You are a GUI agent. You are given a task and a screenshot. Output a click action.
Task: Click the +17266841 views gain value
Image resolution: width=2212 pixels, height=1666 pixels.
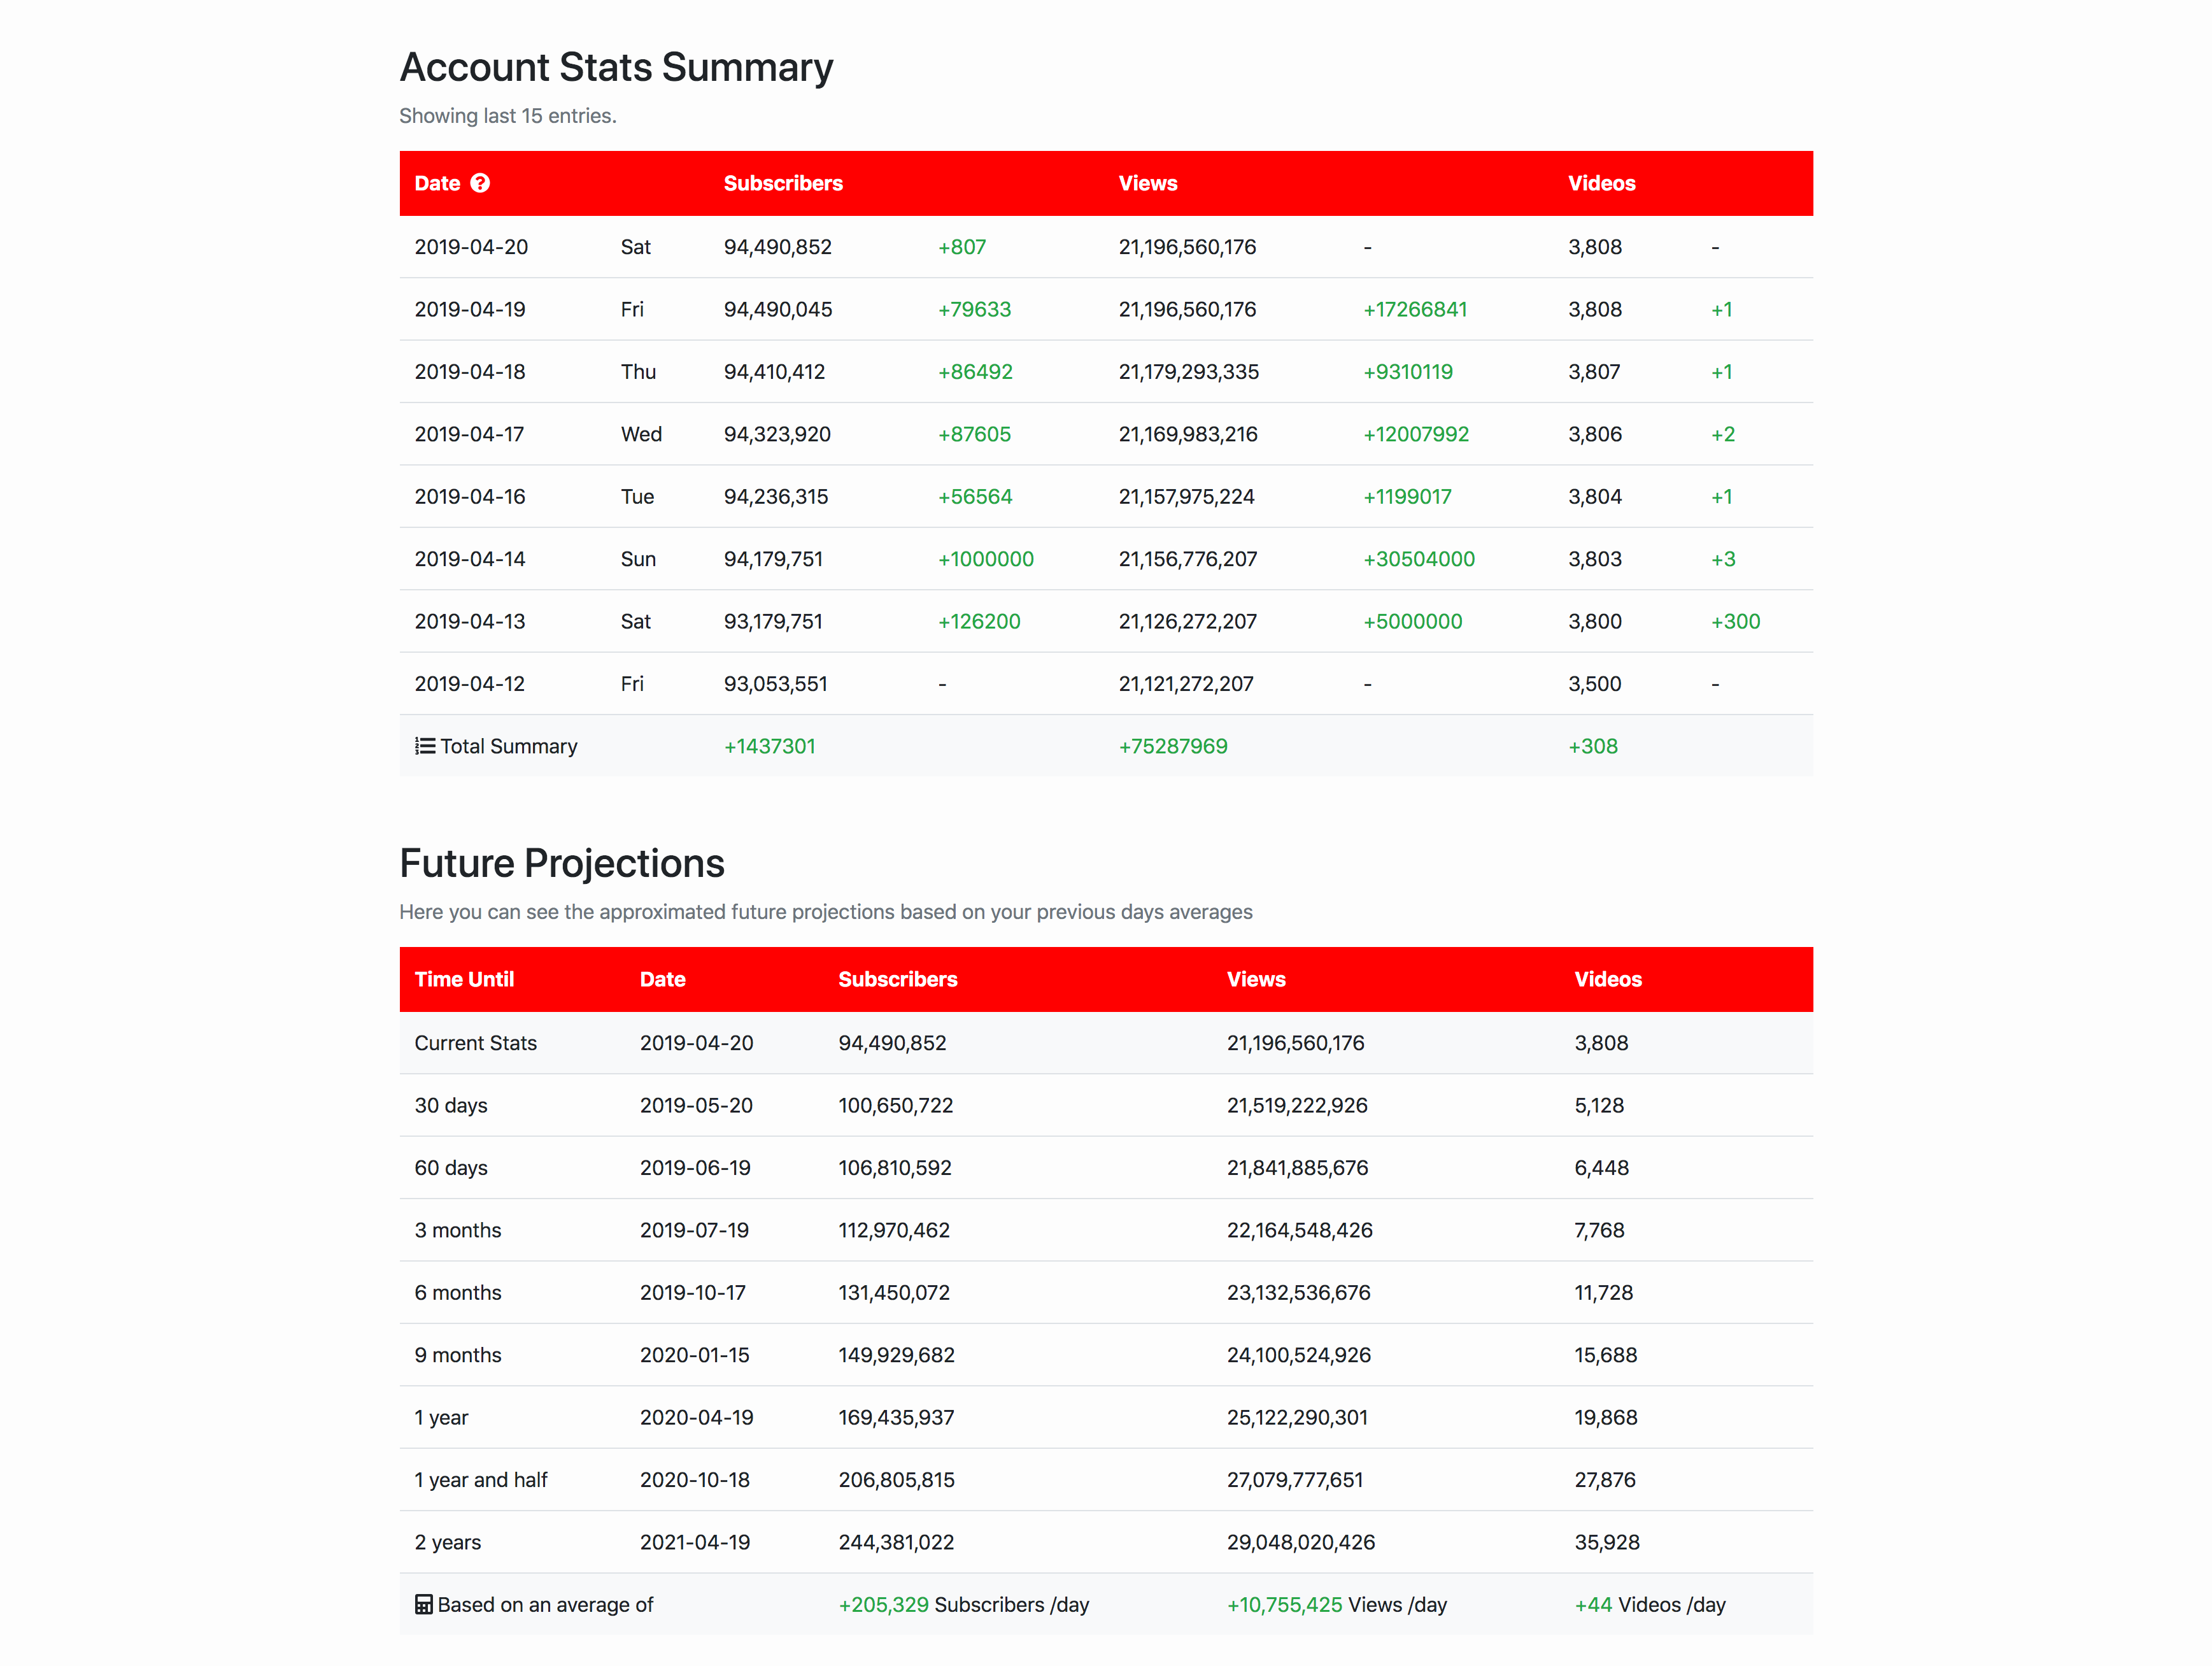(x=1414, y=309)
